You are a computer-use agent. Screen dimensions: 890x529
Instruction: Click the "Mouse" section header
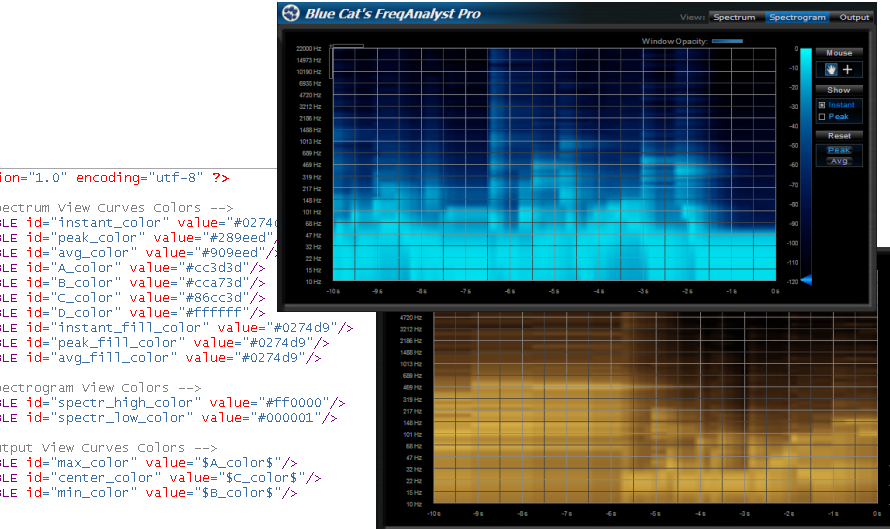click(839, 53)
